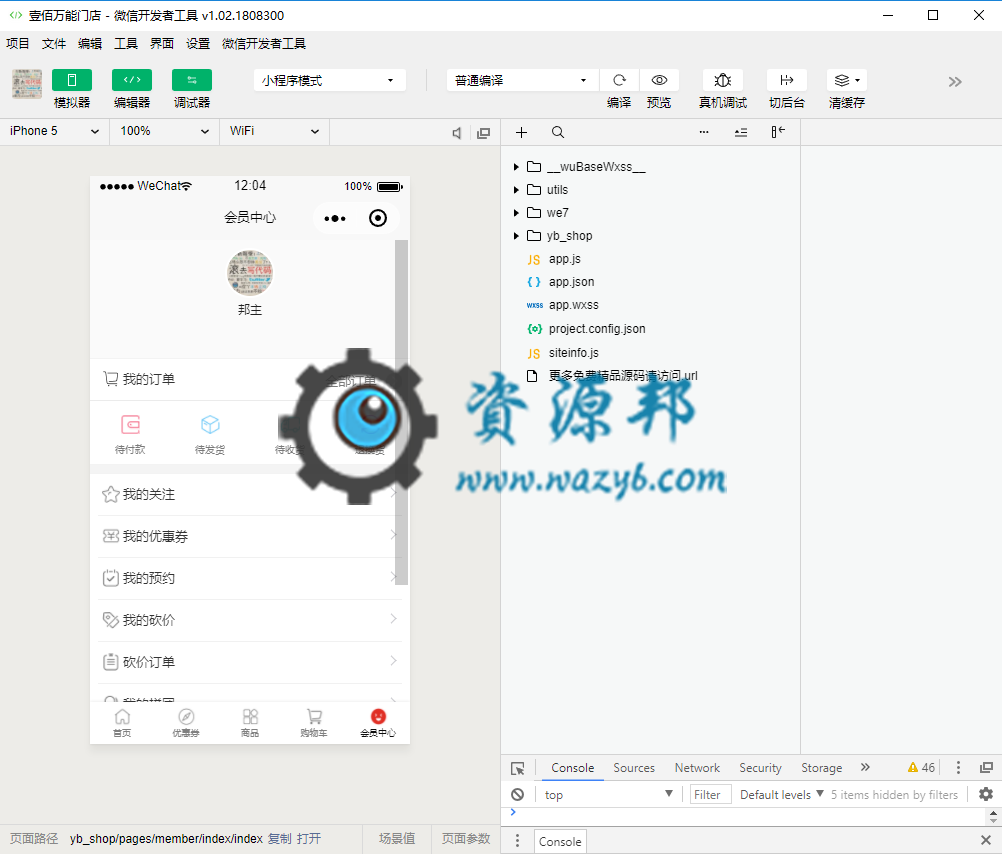
Task: Click the plus icon to add a file
Action: click(521, 132)
